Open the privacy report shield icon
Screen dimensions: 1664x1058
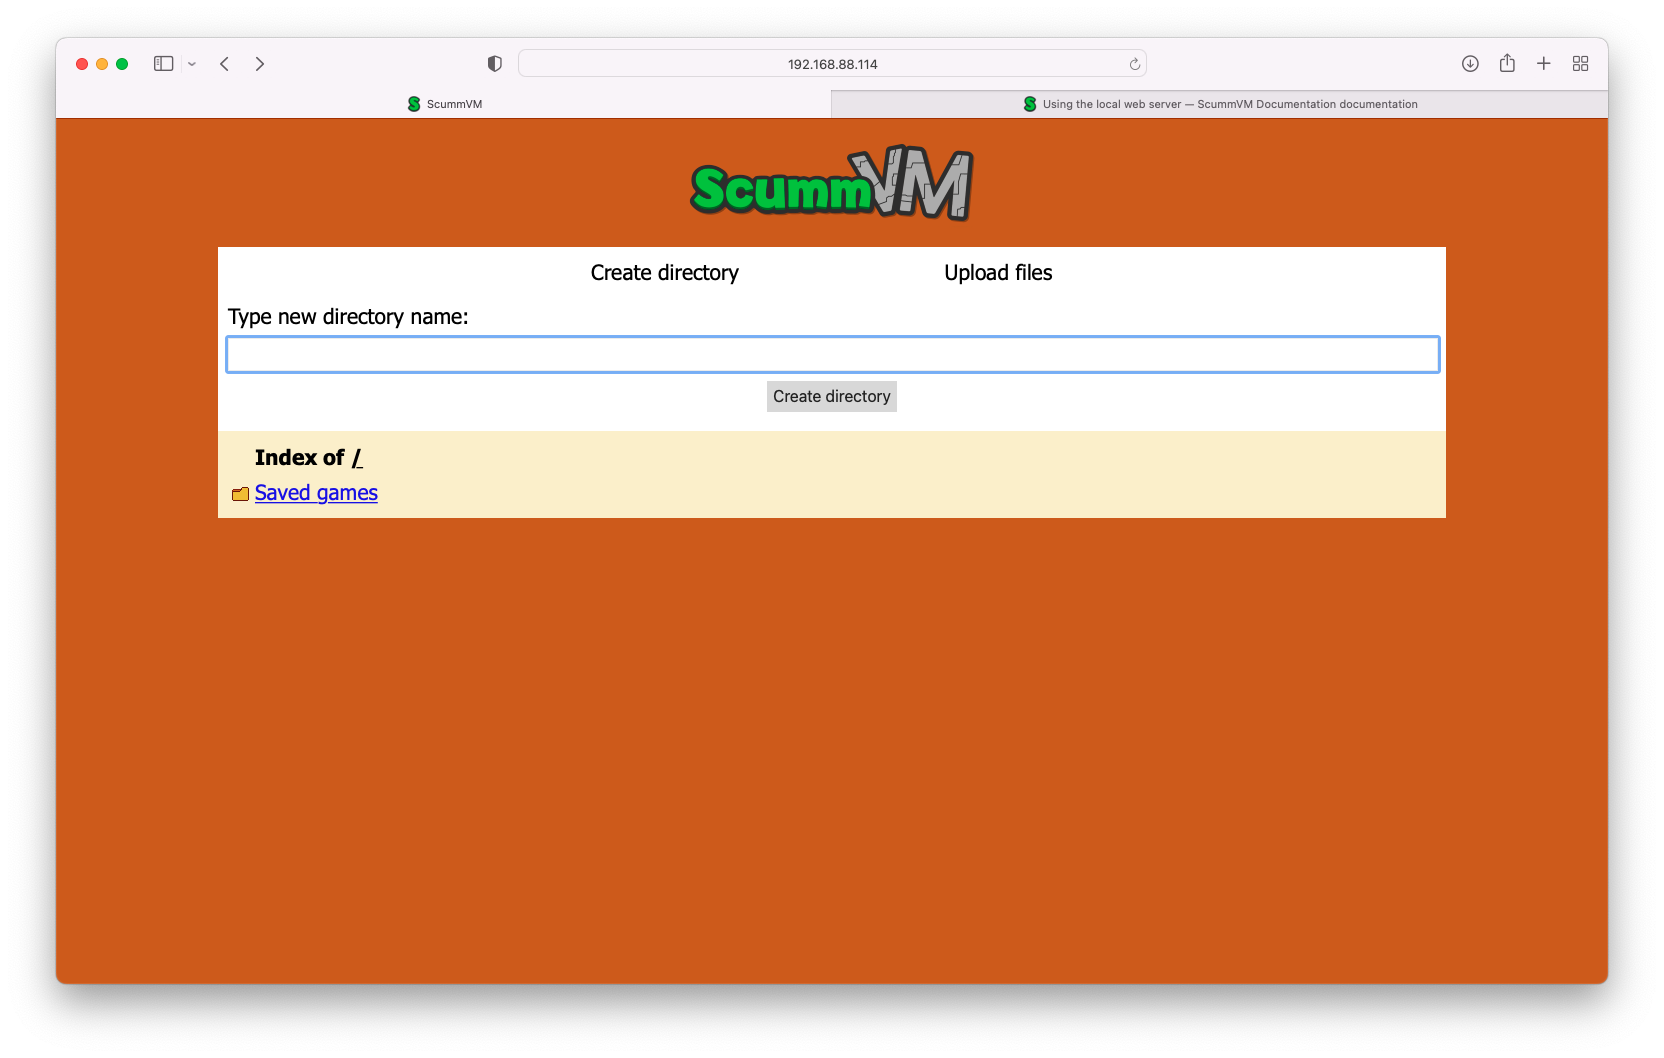[x=494, y=64]
